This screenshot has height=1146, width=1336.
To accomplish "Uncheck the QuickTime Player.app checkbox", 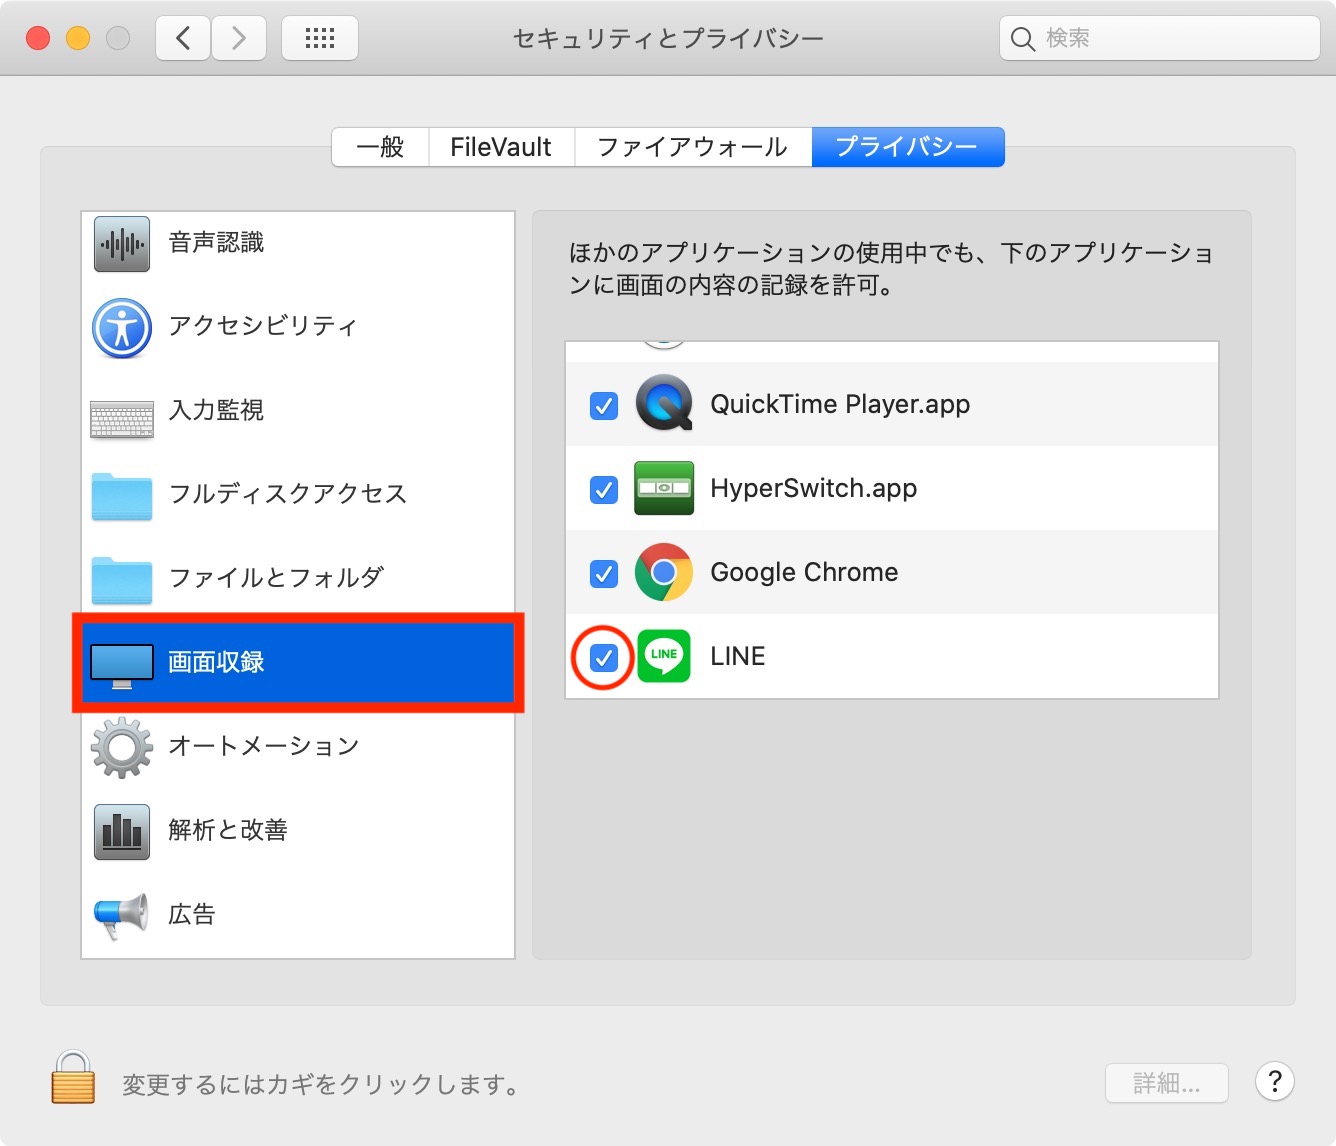I will [604, 406].
